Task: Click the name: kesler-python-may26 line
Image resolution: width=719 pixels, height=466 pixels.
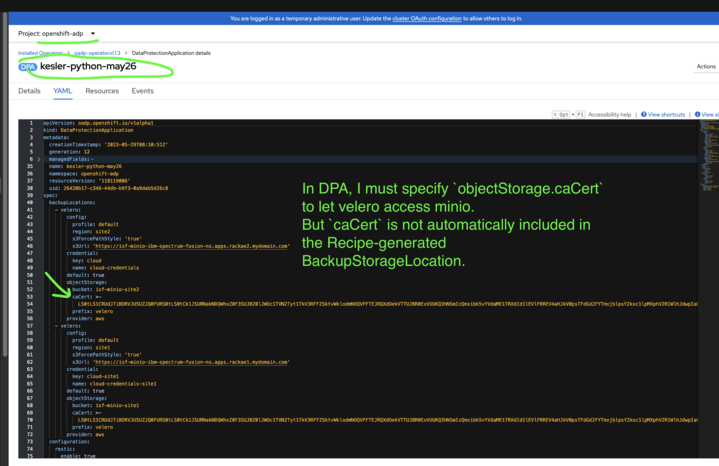Action: (x=85, y=166)
